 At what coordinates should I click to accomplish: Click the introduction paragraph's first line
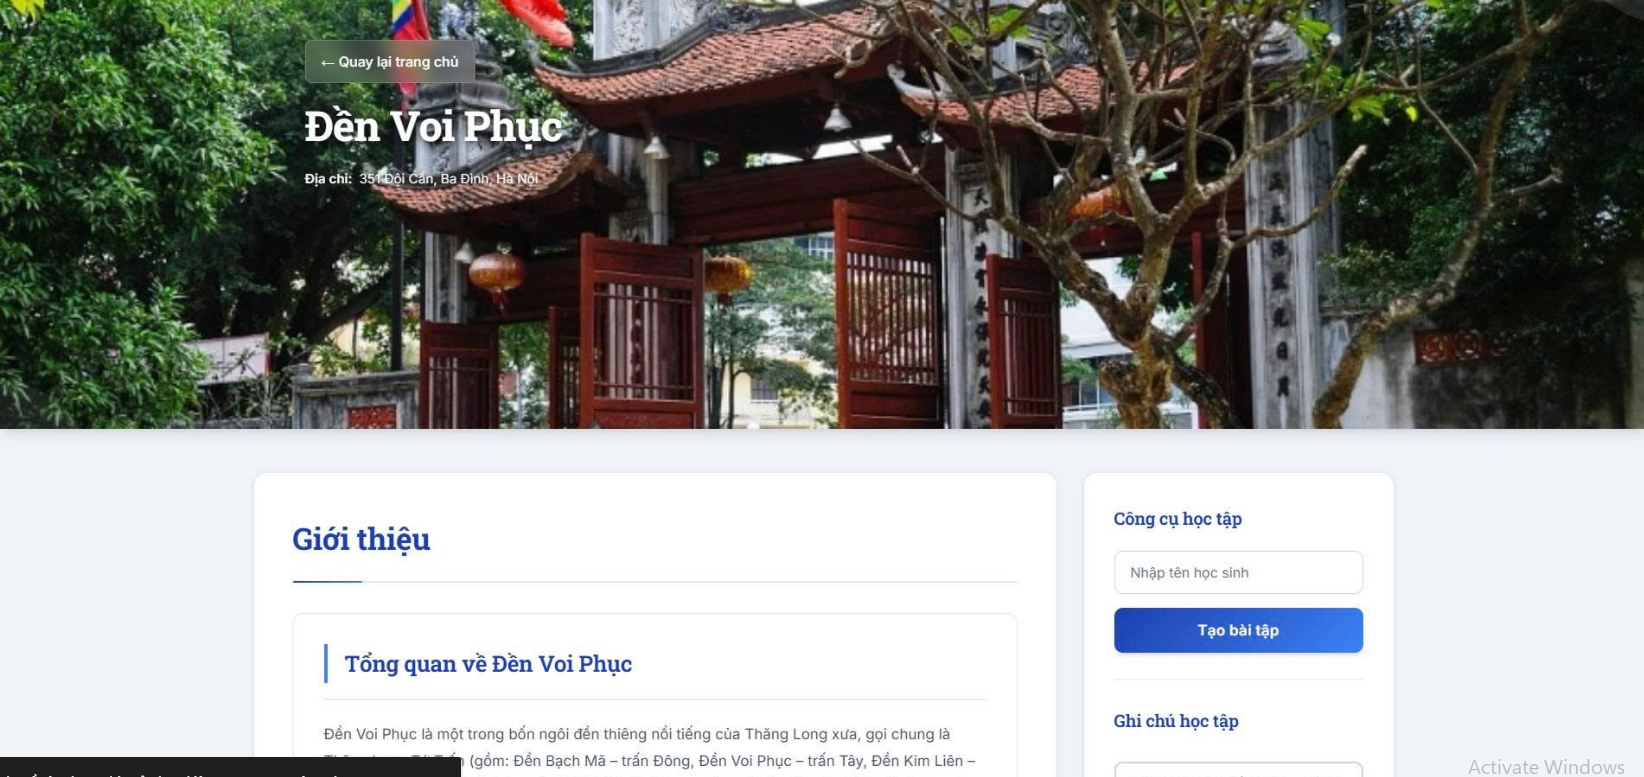tap(637, 734)
